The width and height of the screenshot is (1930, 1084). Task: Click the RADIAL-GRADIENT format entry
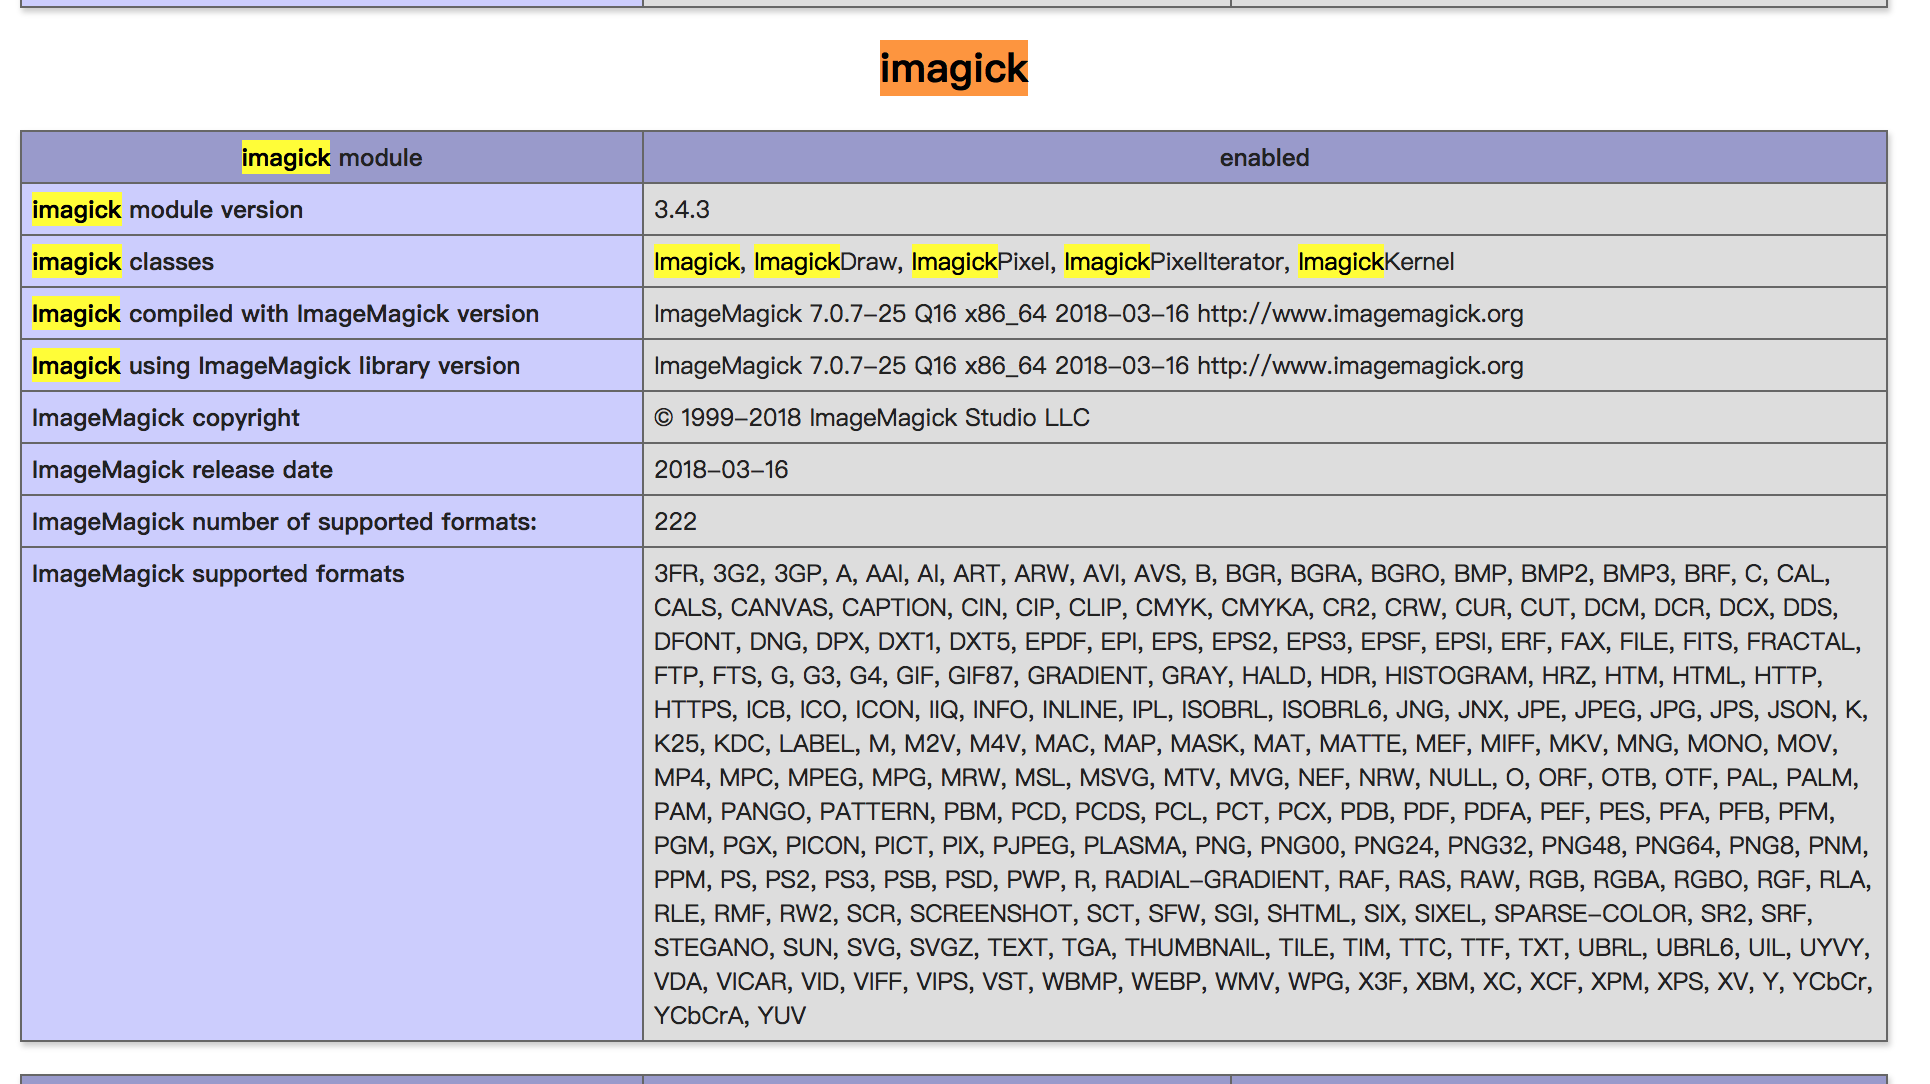pyautogui.click(x=1213, y=880)
